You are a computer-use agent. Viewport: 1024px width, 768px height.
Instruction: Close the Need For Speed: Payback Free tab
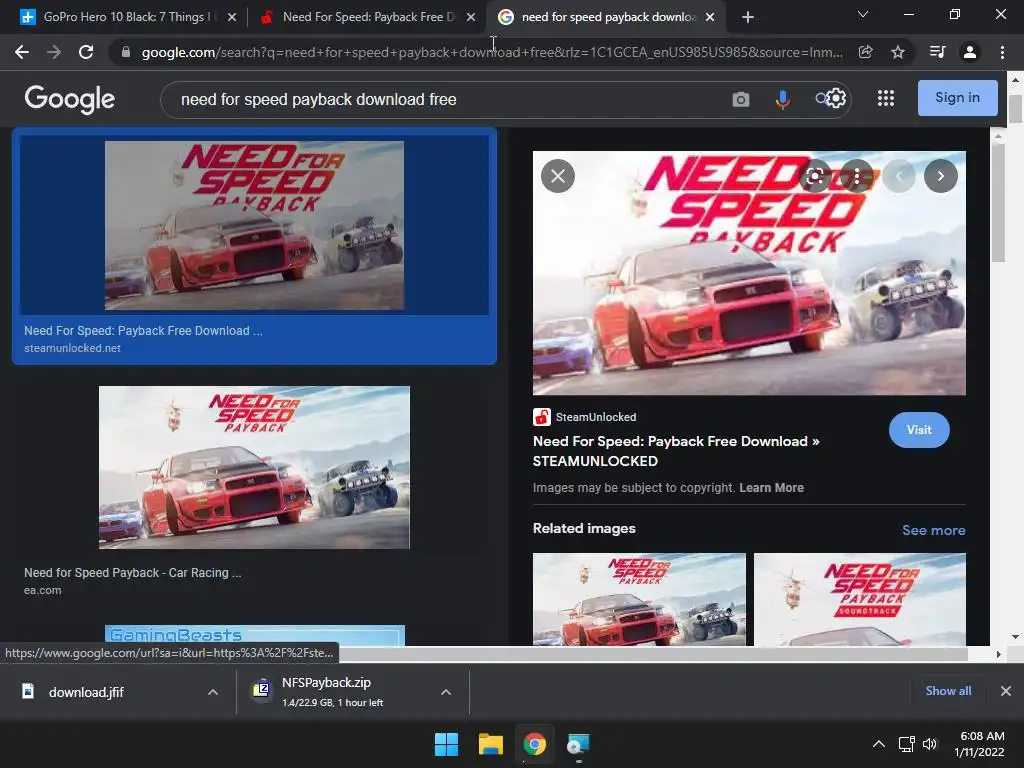(471, 17)
